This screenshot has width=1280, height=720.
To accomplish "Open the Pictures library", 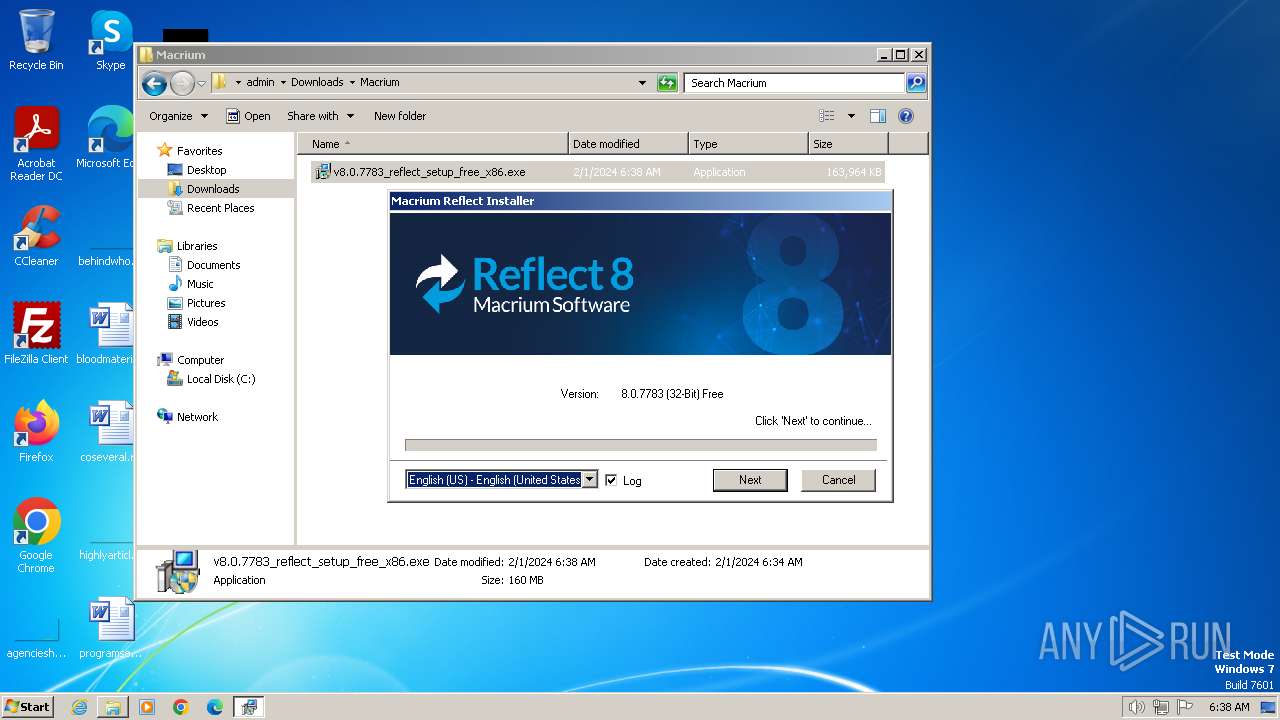I will click(206, 303).
